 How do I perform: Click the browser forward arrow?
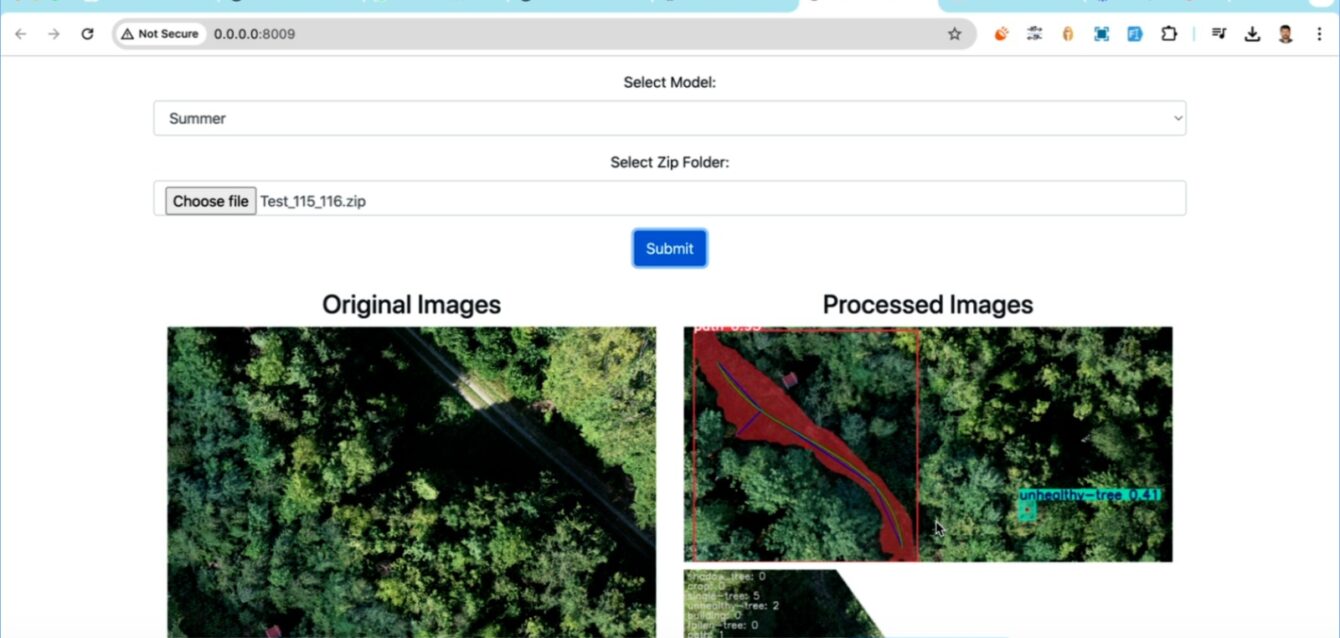pos(54,34)
